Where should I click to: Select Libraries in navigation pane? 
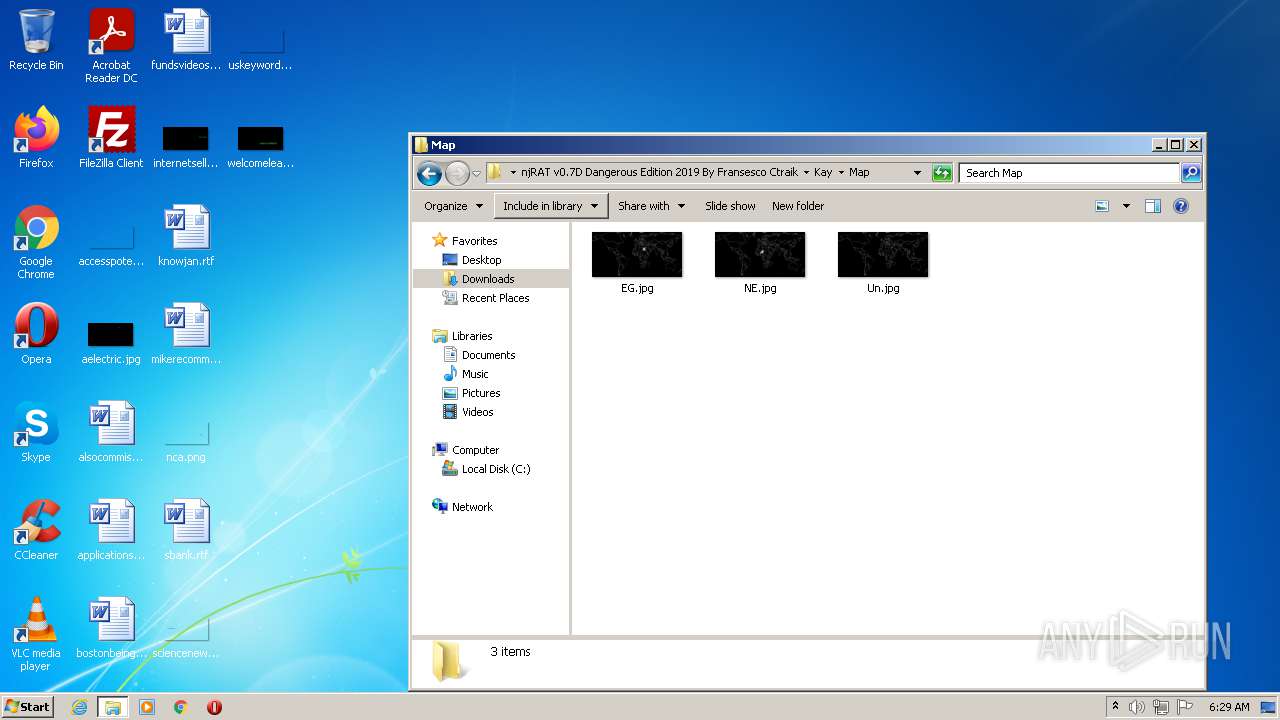(472, 336)
